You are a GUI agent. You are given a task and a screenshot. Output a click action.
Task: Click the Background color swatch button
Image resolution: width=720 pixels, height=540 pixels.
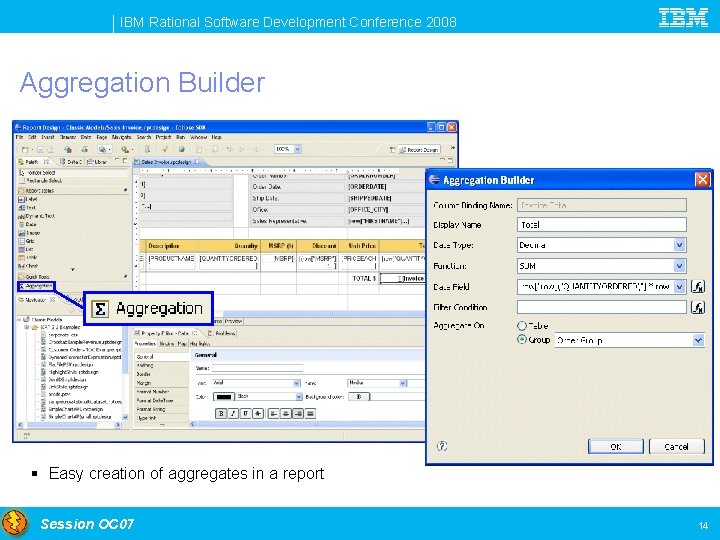(359, 397)
